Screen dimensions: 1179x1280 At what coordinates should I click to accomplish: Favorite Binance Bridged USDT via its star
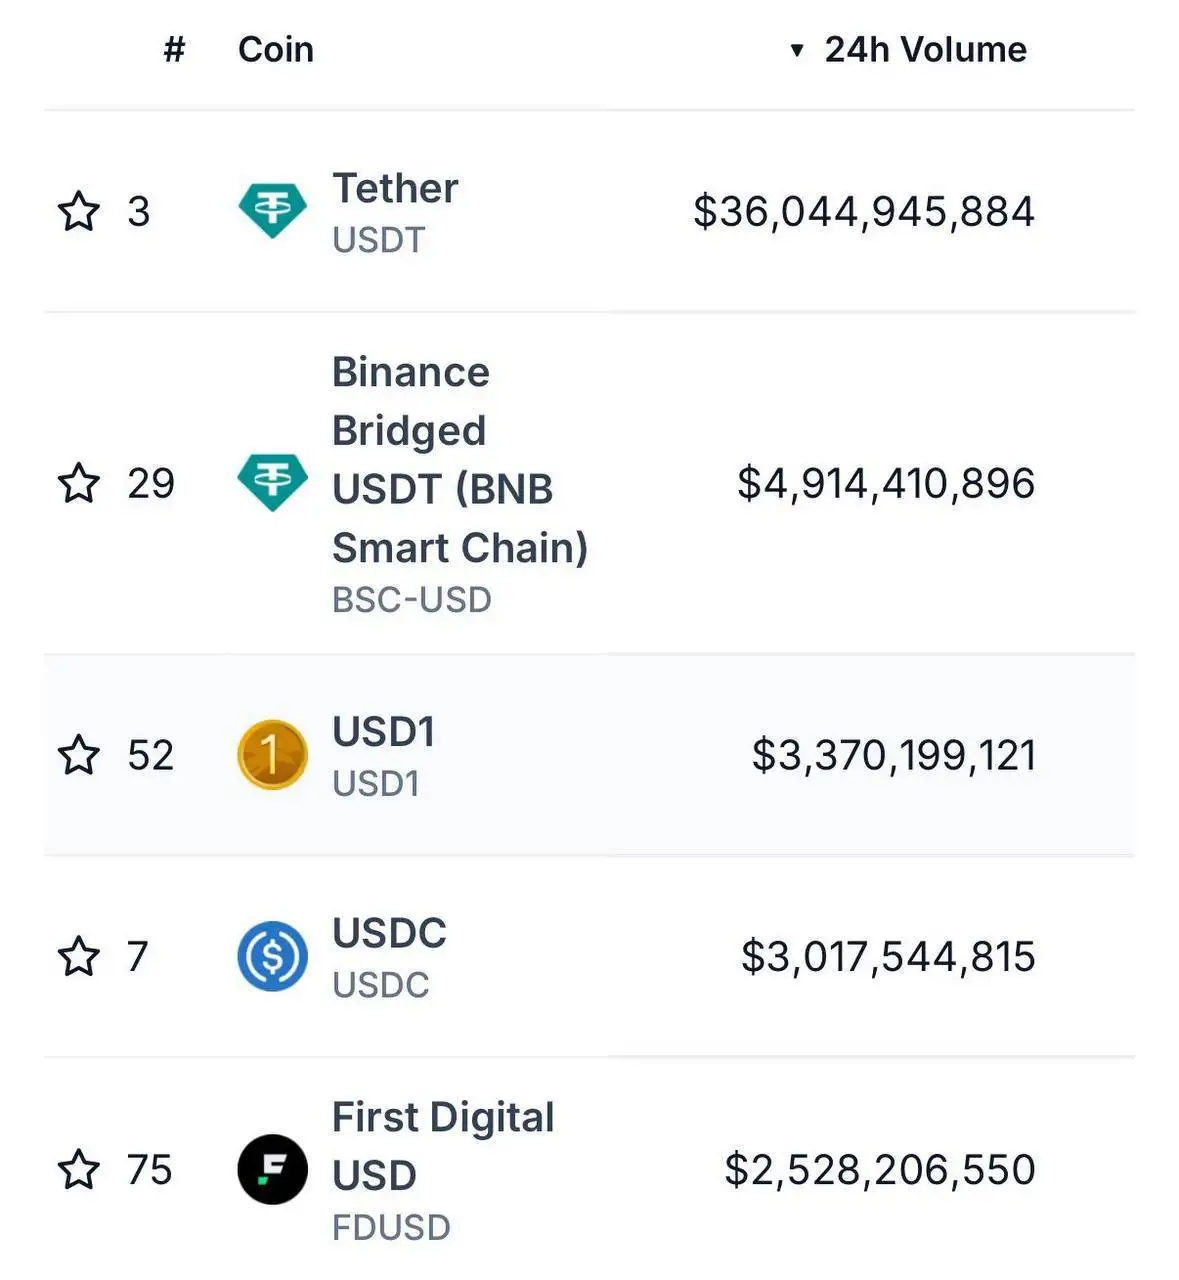pyautogui.click(x=80, y=484)
